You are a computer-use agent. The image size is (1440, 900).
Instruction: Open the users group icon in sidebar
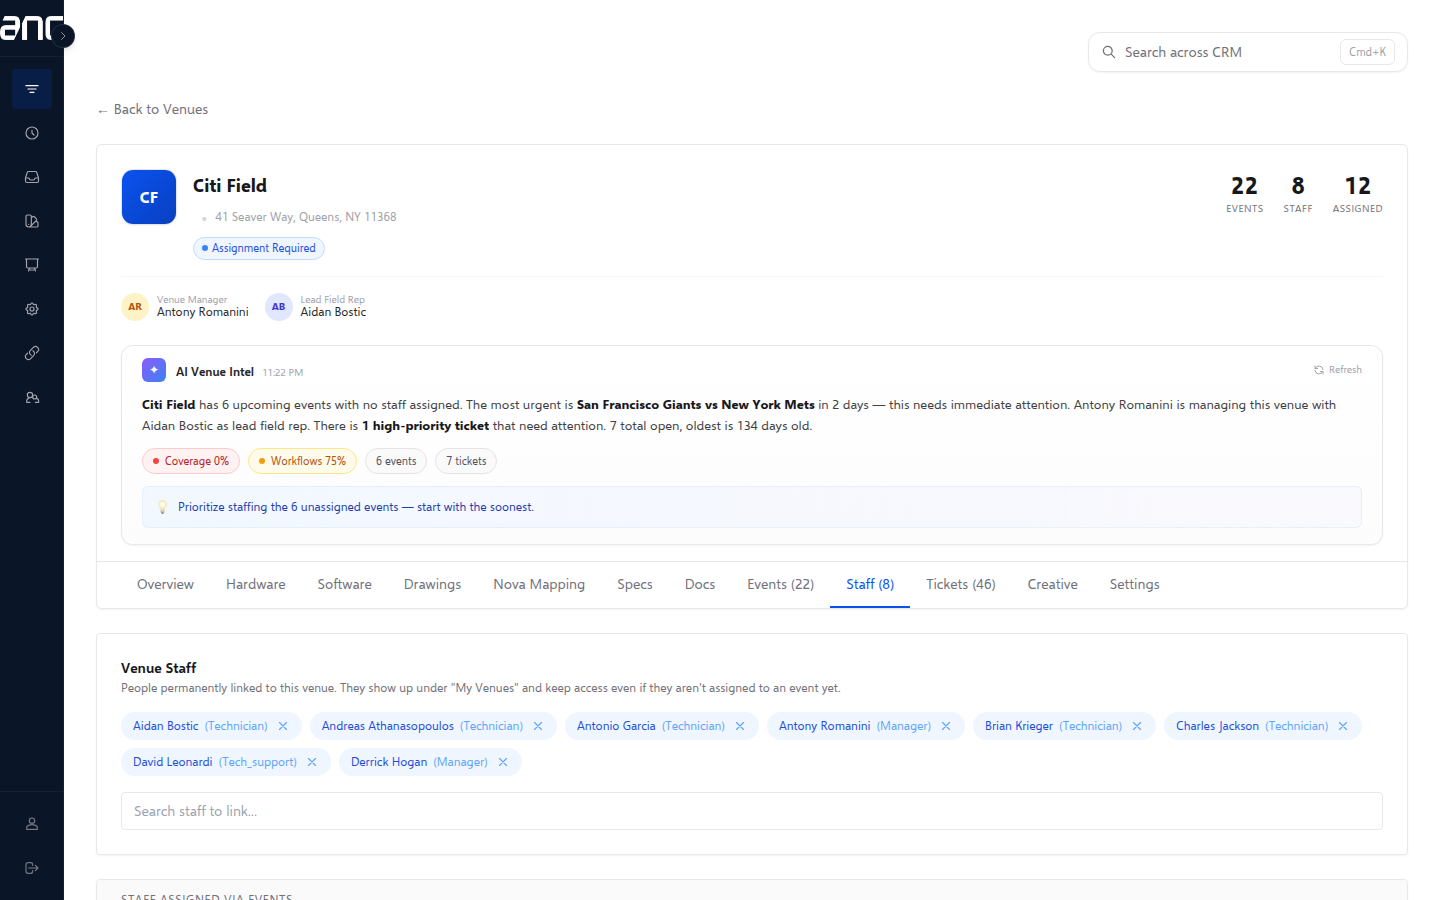32,397
